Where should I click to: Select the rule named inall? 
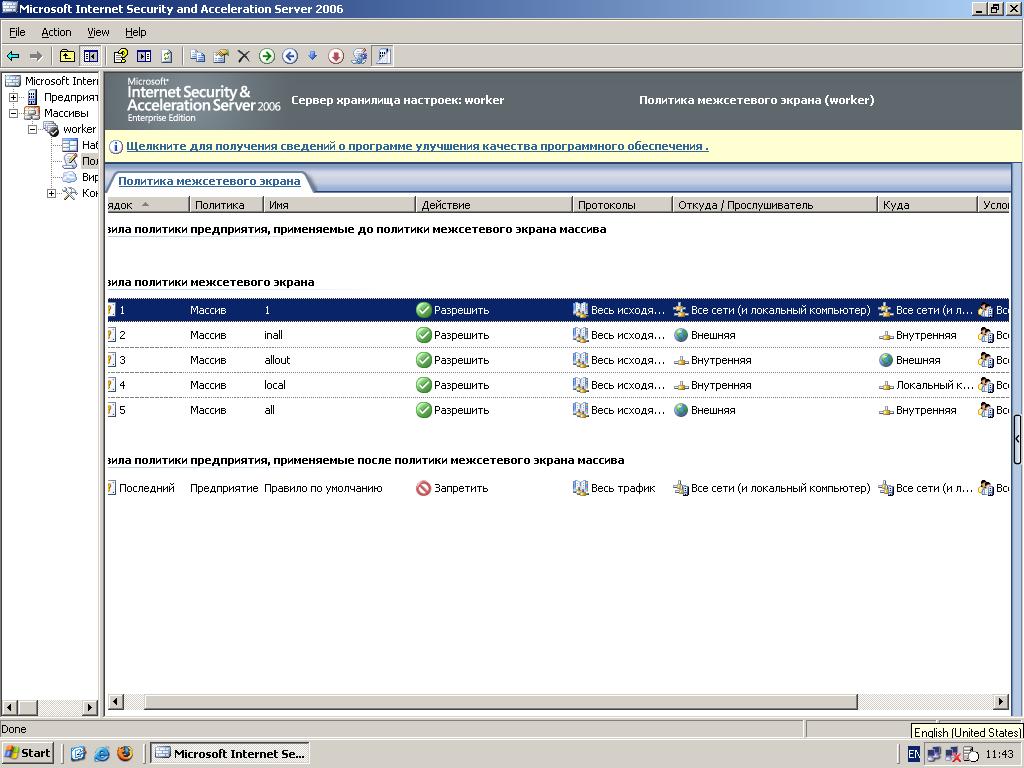pos(558,335)
